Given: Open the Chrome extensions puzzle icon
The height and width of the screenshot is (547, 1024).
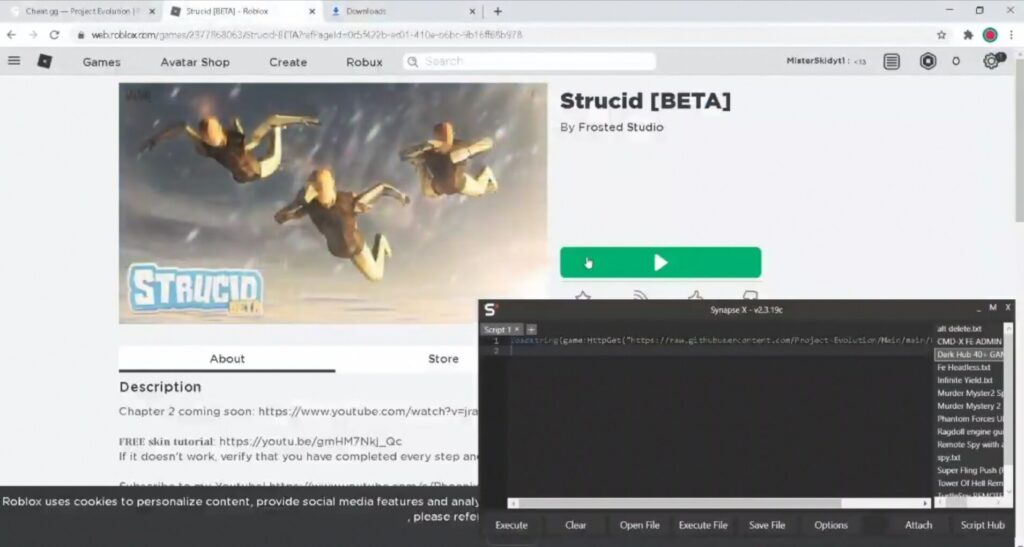Looking at the screenshot, I should [968, 35].
